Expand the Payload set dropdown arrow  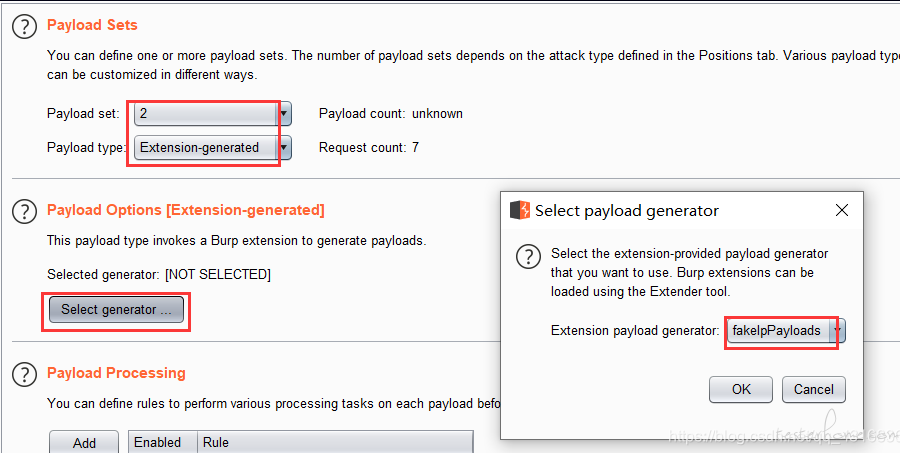click(285, 113)
